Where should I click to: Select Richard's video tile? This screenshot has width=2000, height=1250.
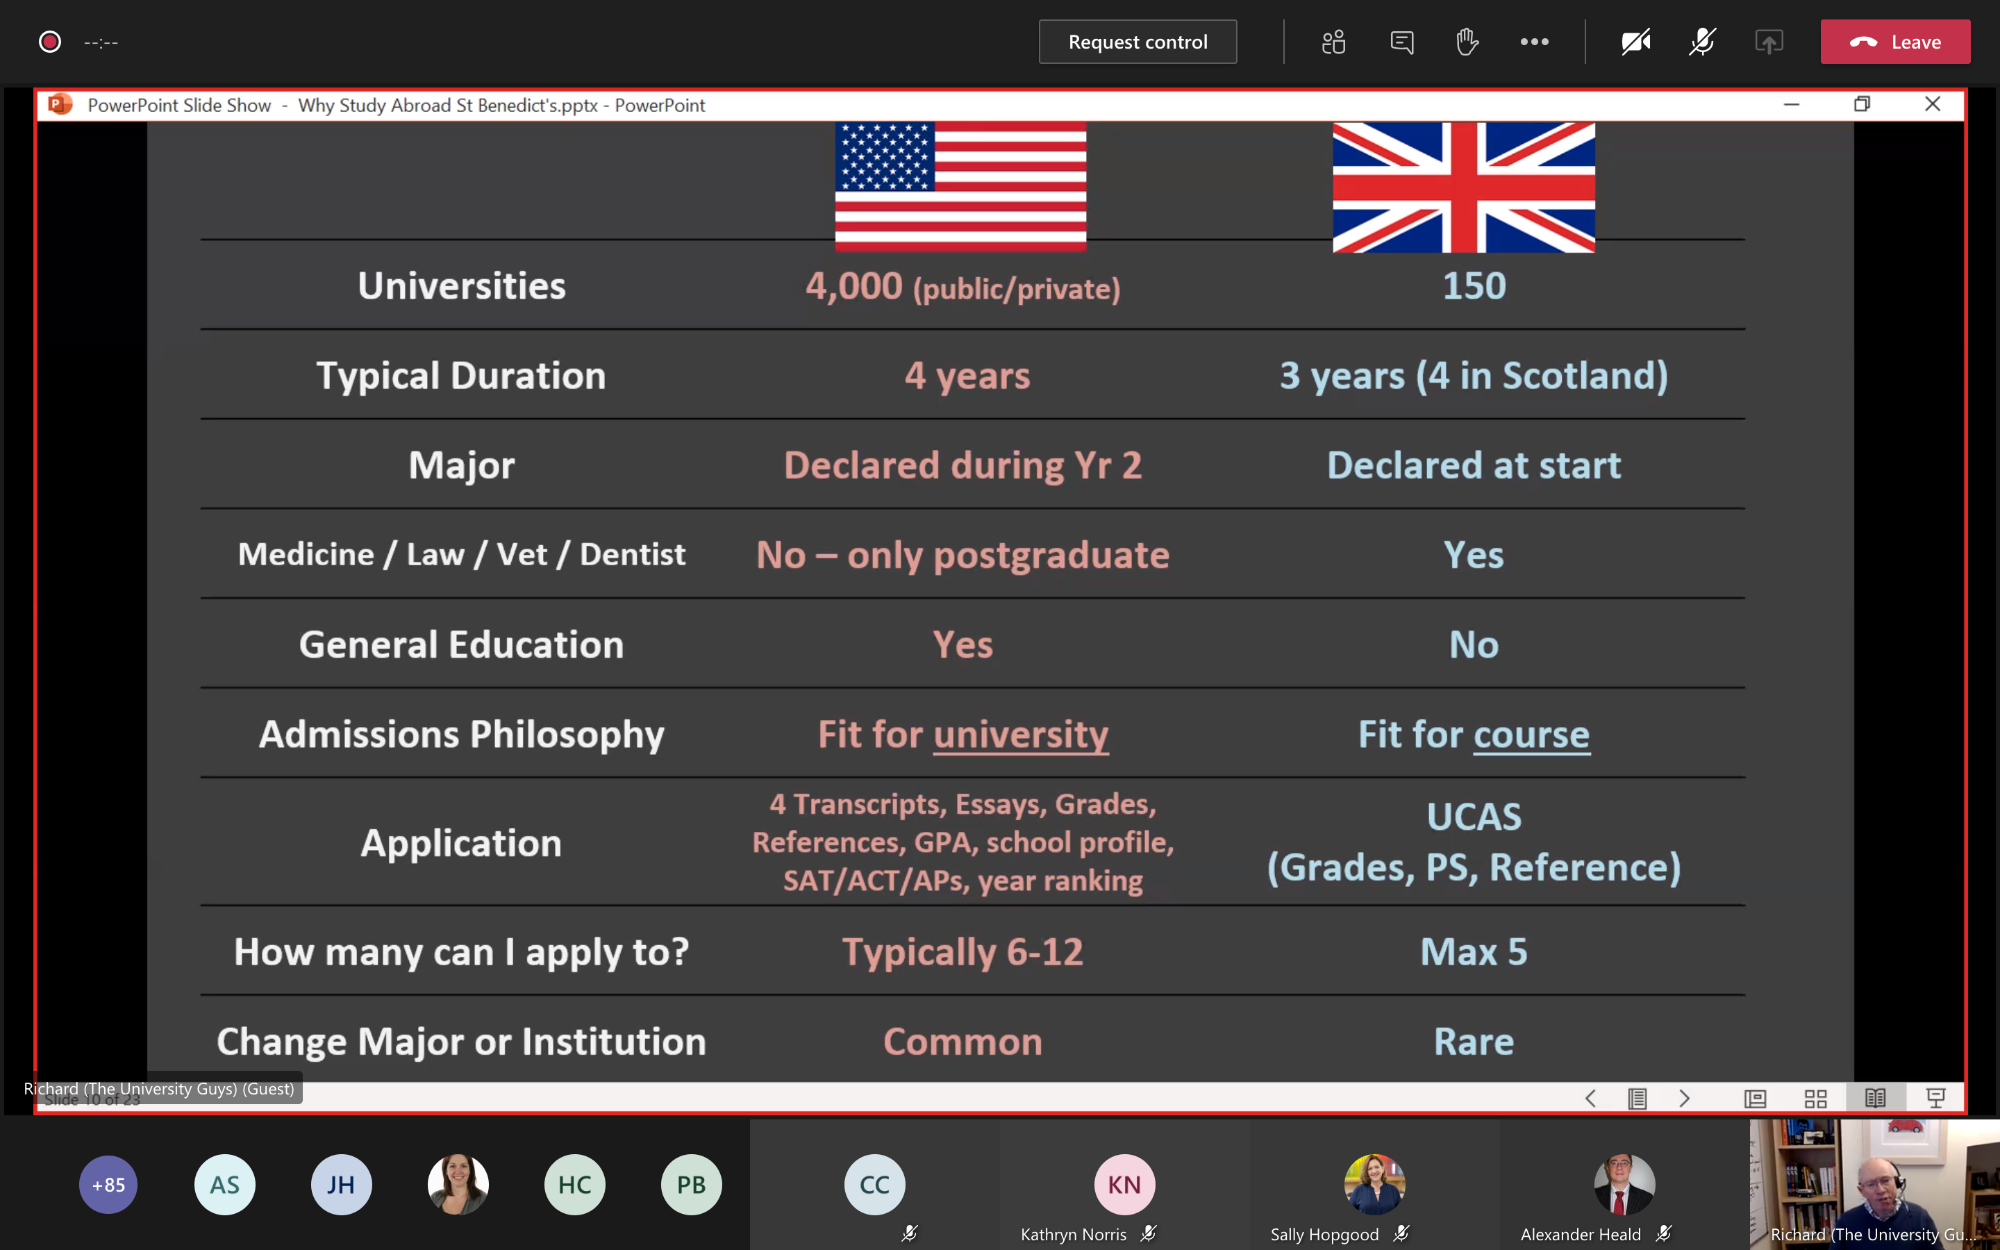(1875, 1185)
